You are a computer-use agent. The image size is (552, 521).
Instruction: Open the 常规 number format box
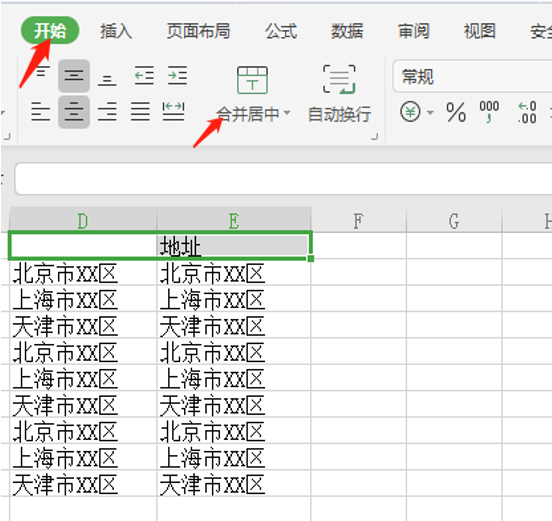coord(472,76)
